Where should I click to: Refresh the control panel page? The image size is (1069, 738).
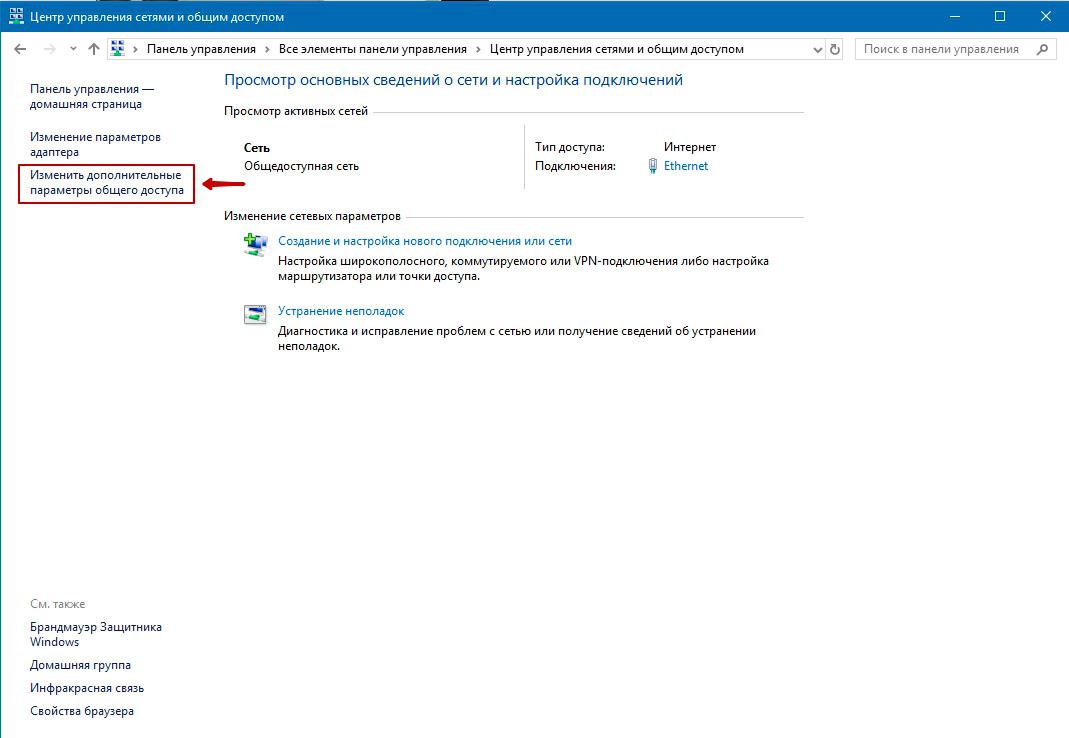point(834,49)
